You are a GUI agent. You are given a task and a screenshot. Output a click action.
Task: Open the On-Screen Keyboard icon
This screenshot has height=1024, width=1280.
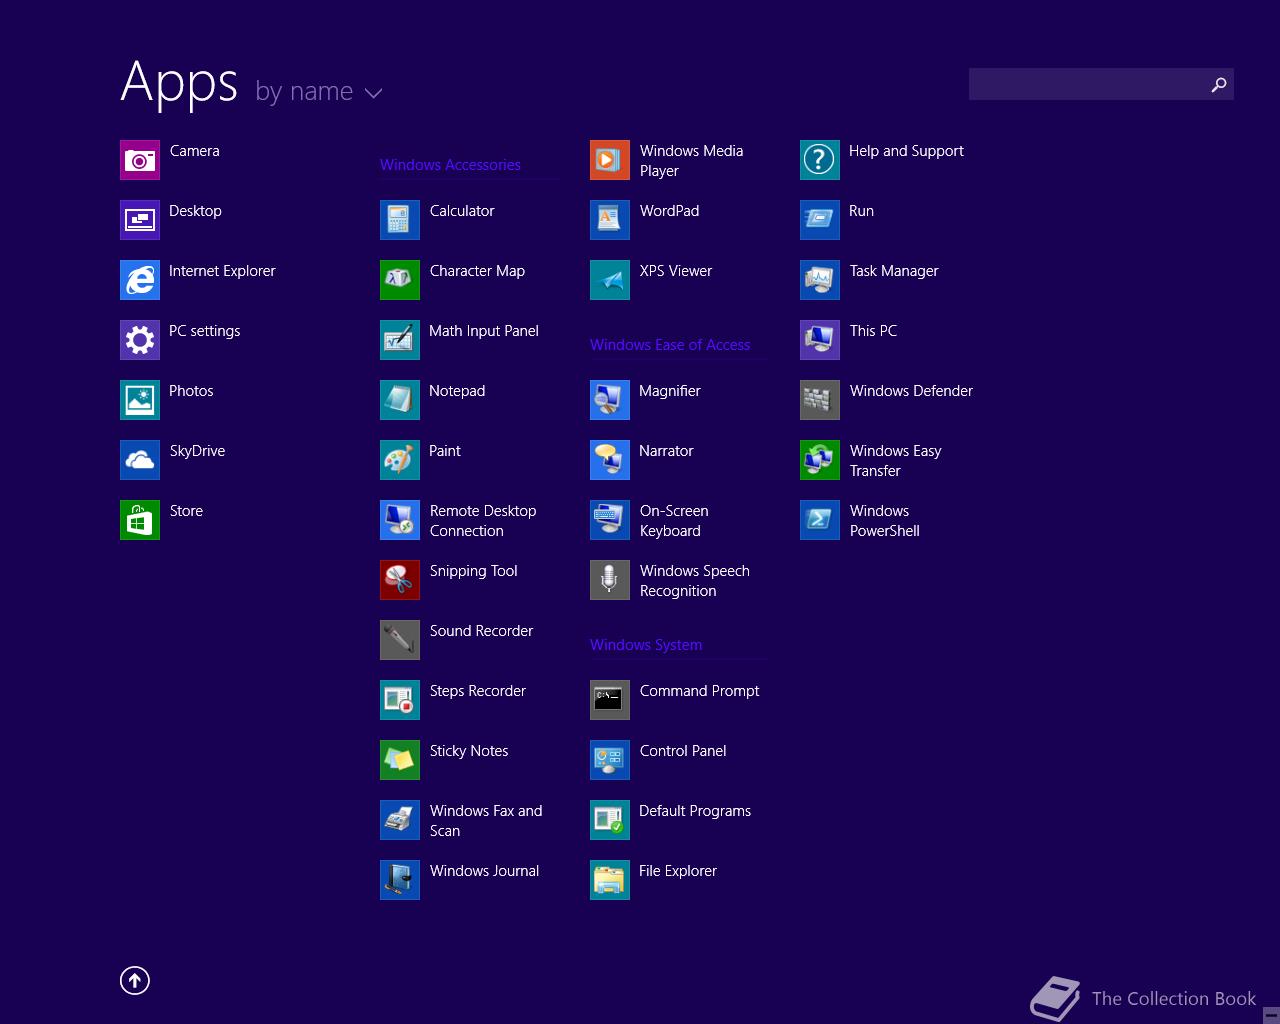click(610, 520)
